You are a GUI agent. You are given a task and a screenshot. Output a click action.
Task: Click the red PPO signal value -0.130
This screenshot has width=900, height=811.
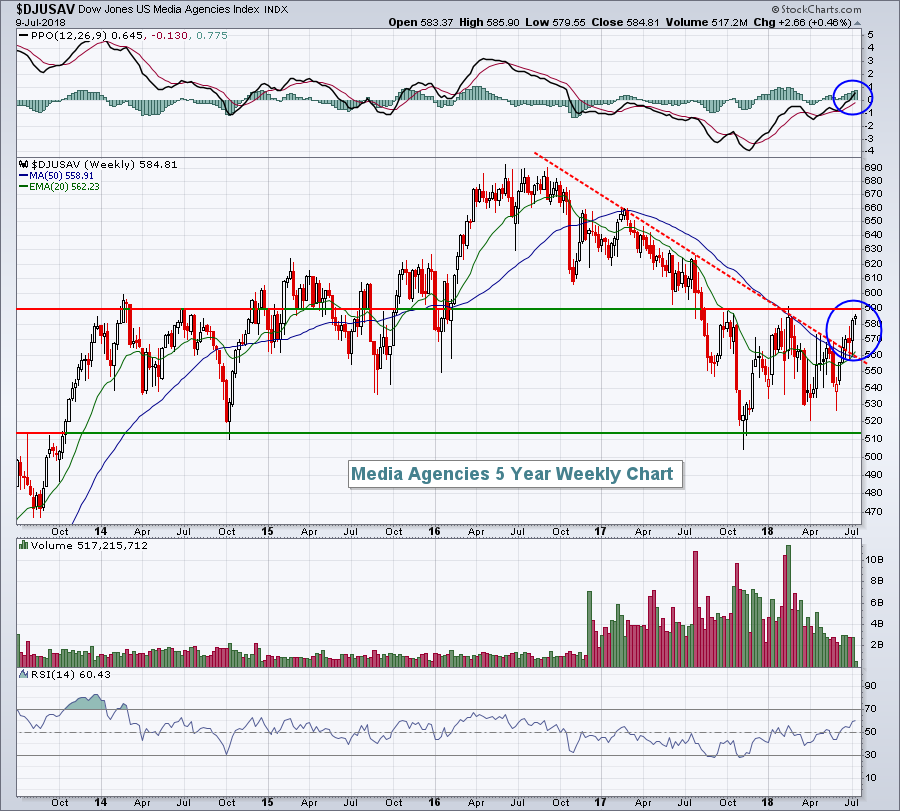pos(169,36)
